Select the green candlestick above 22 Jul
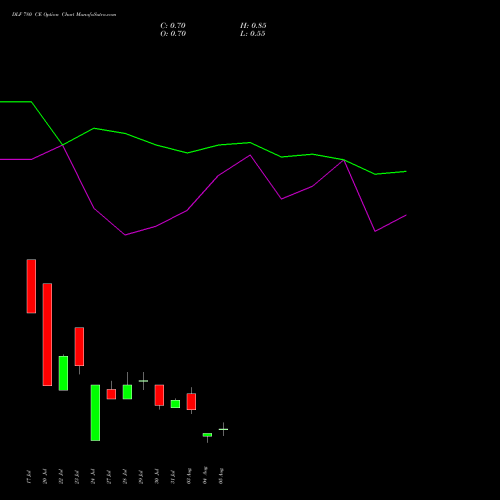The image size is (500, 500). [63, 373]
